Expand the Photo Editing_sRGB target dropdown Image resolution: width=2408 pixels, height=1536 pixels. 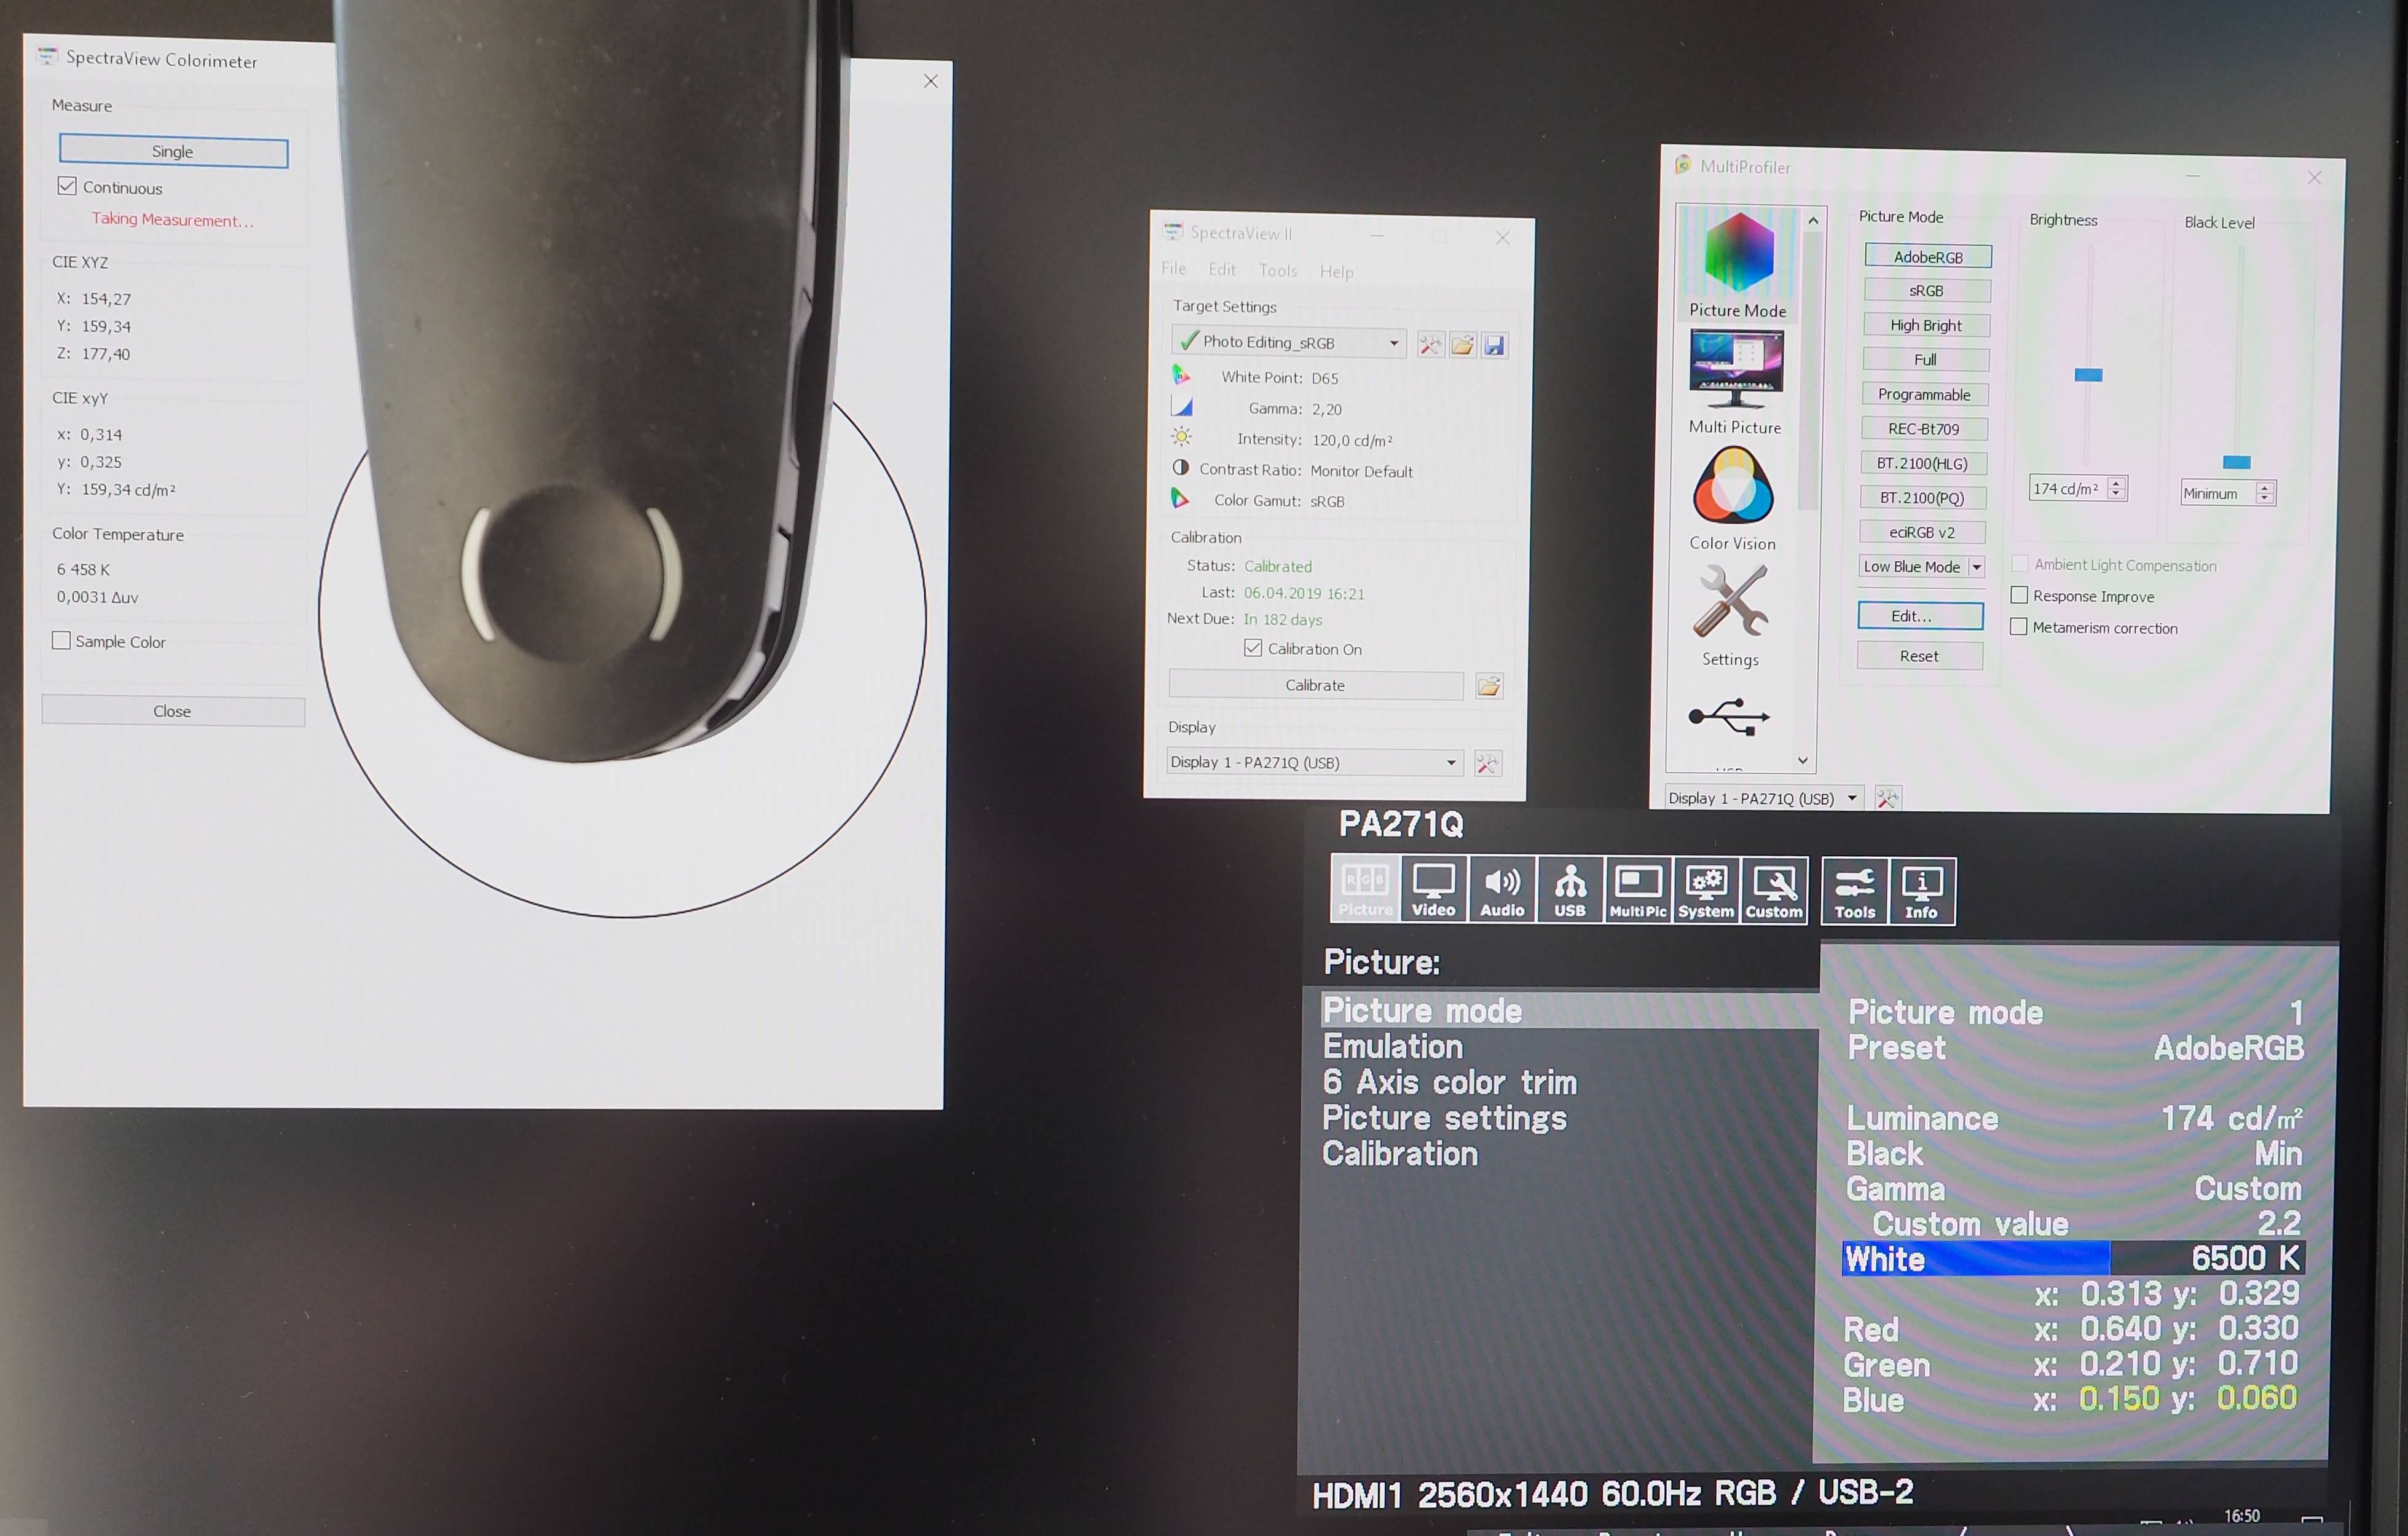click(1393, 343)
